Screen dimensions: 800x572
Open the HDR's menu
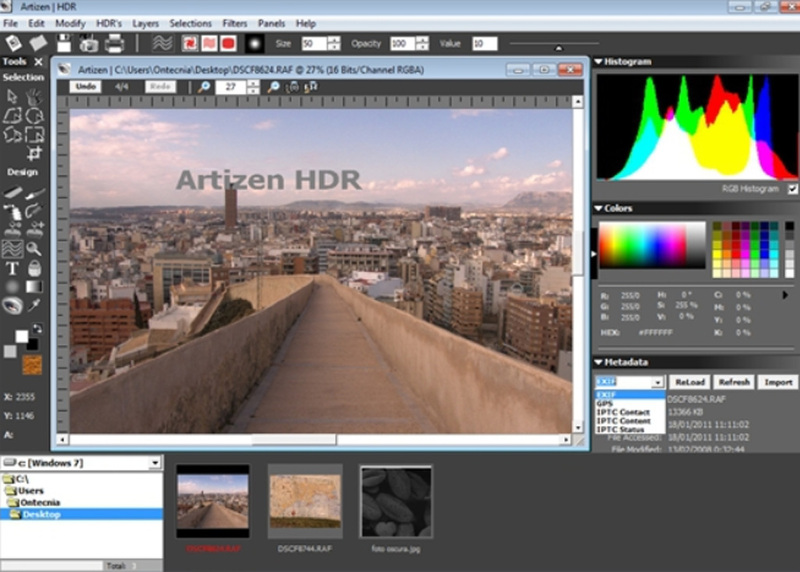(x=109, y=23)
